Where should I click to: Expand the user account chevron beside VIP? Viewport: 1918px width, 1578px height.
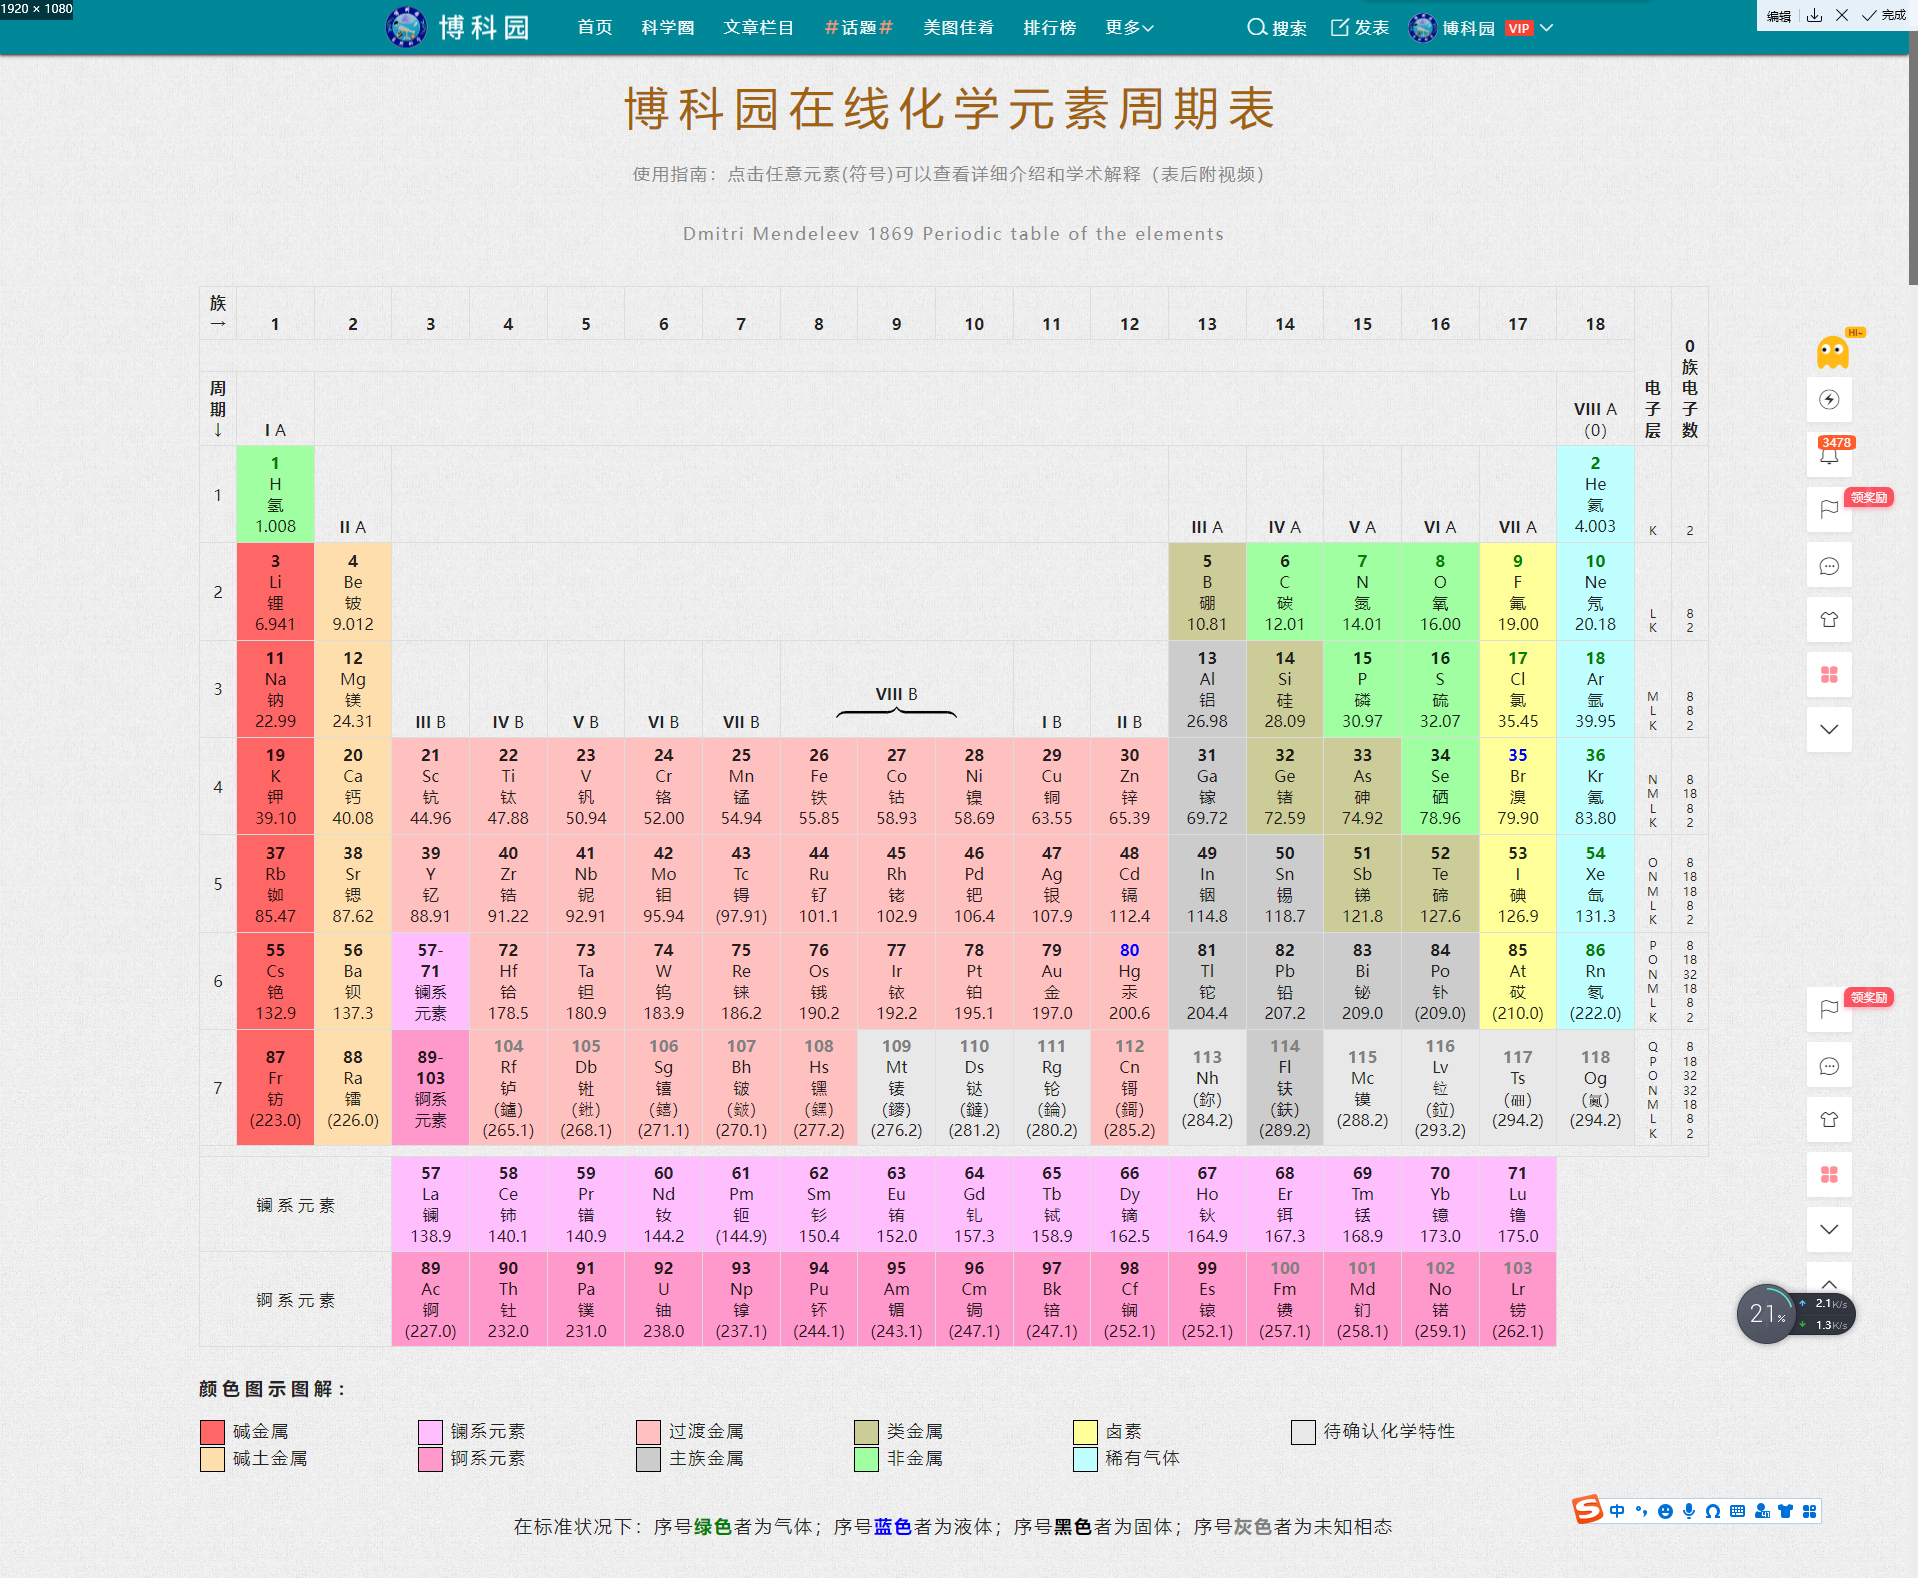click(1547, 27)
